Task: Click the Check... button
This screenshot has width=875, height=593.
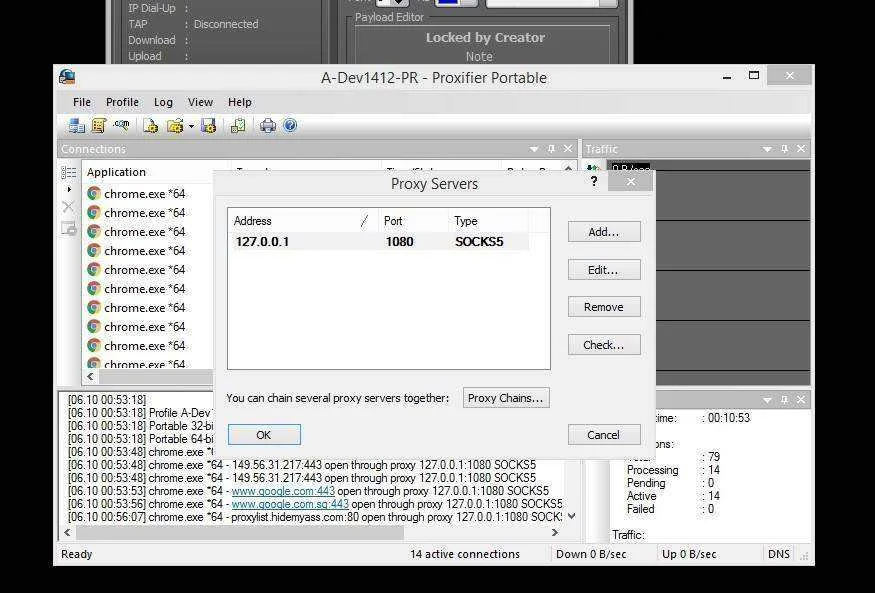Action: pyautogui.click(x=604, y=345)
